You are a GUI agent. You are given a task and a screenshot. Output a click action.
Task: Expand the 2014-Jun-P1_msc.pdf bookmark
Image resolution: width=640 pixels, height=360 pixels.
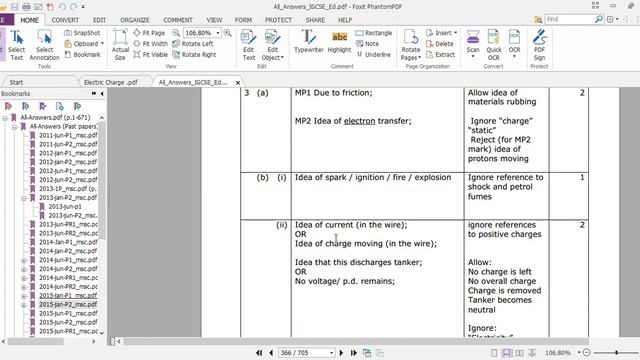point(24,260)
